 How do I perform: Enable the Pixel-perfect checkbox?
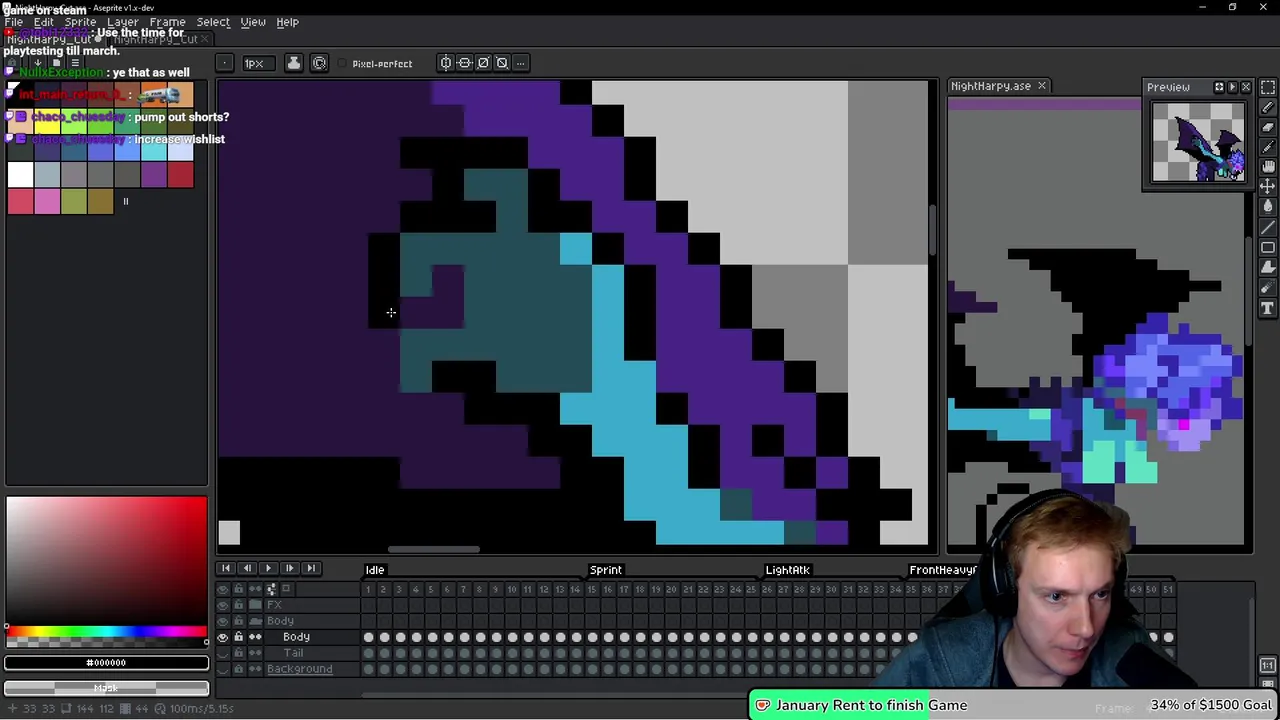375,63
